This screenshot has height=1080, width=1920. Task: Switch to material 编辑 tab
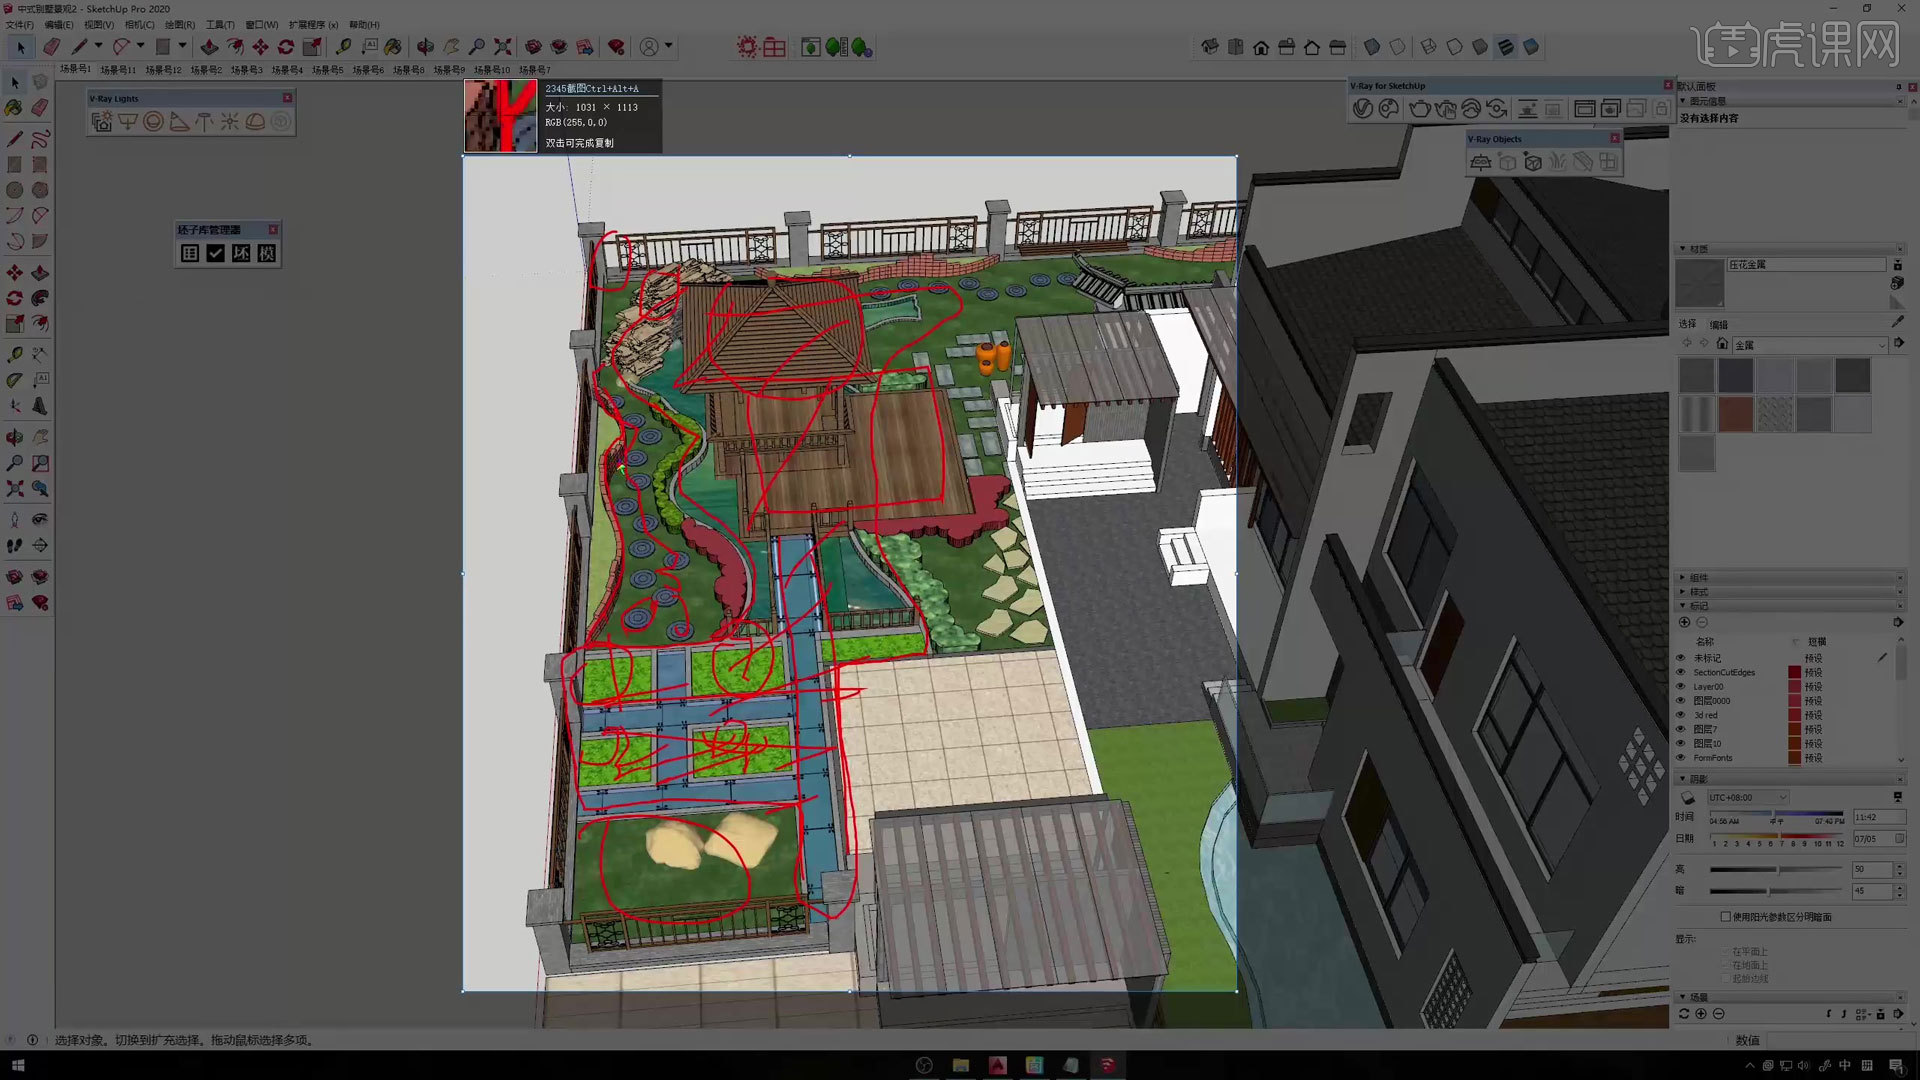point(1718,325)
